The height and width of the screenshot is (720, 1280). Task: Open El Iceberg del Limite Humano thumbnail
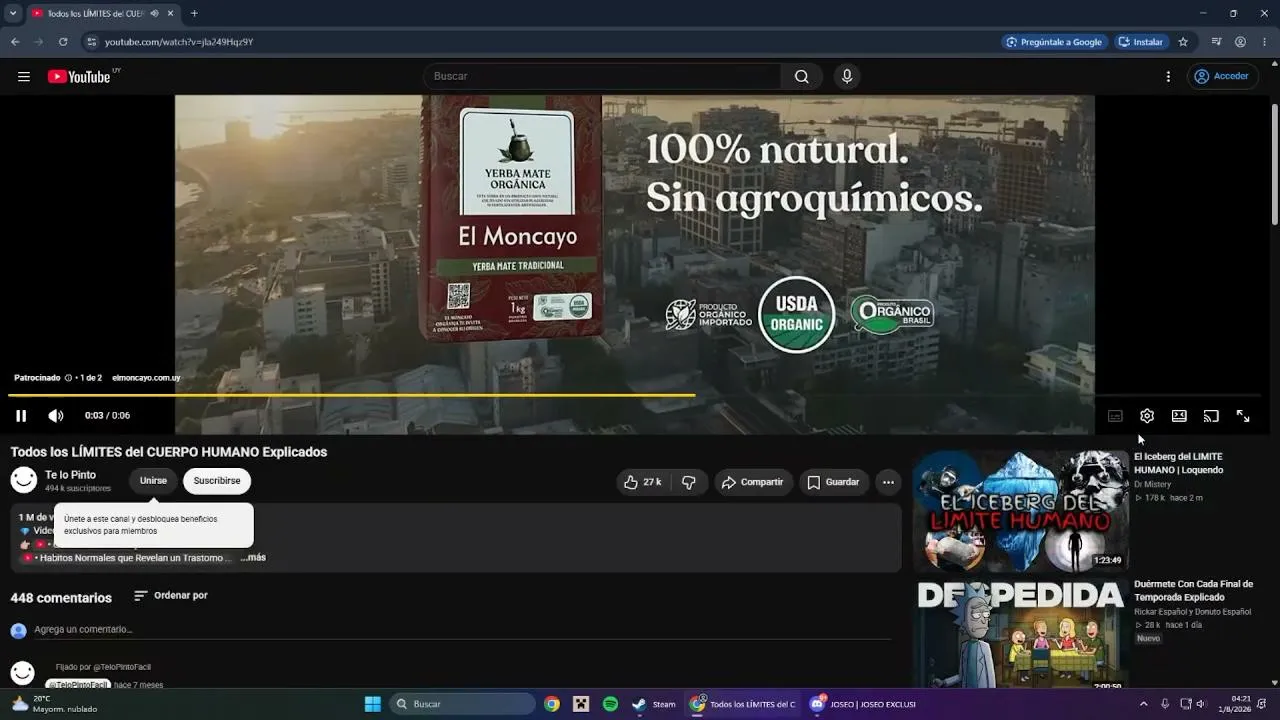pos(1021,511)
